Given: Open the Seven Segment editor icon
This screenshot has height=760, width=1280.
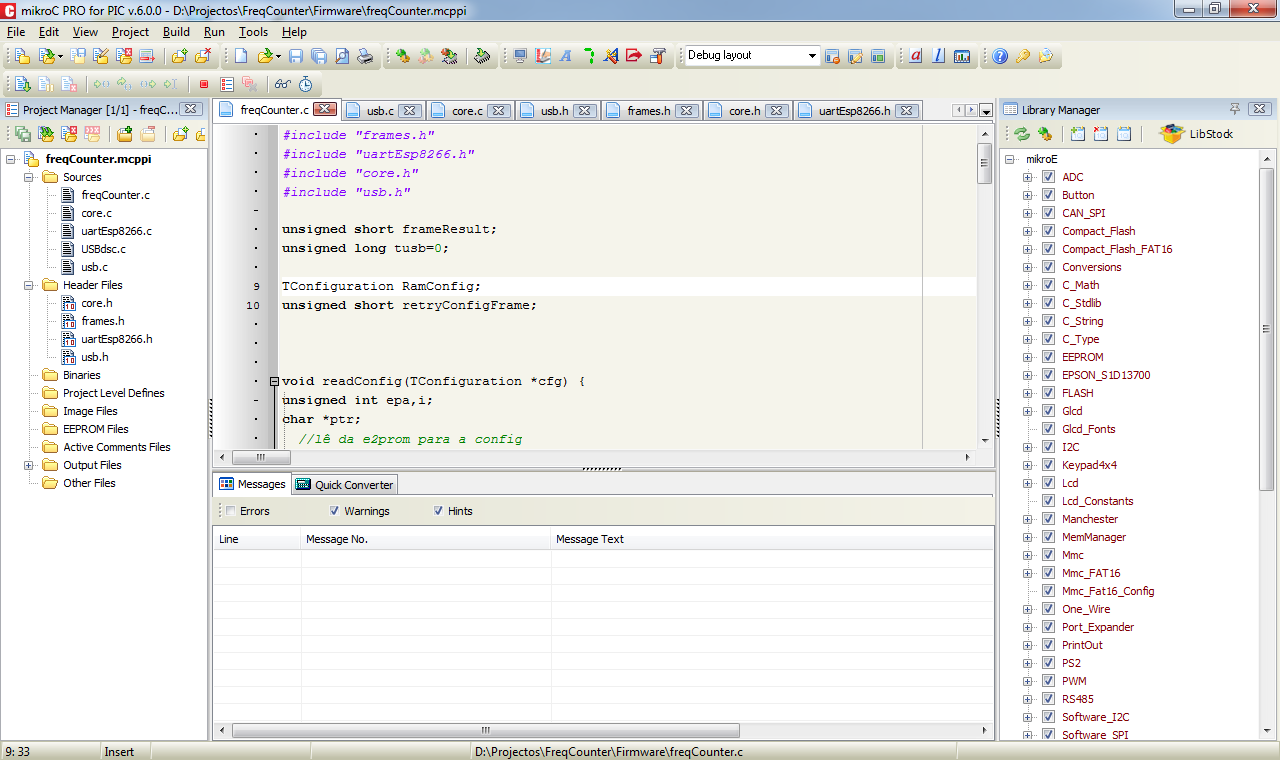Looking at the screenshot, I should (x=589, y=56).
